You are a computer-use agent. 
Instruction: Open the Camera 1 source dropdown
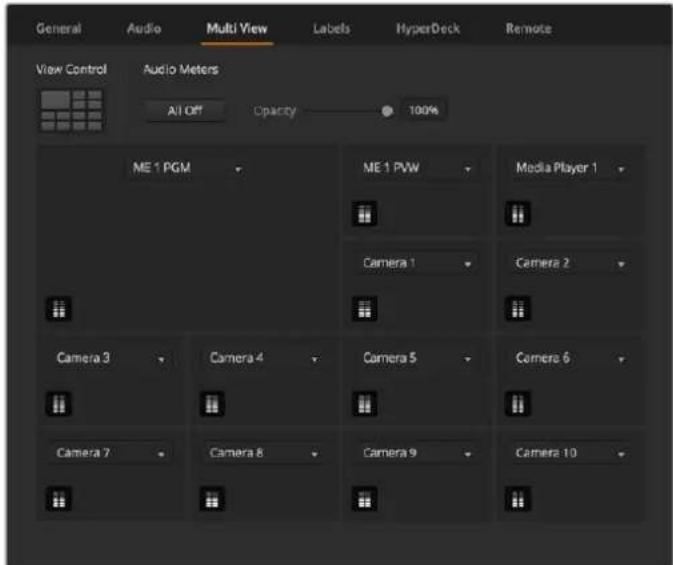[416, 263]
